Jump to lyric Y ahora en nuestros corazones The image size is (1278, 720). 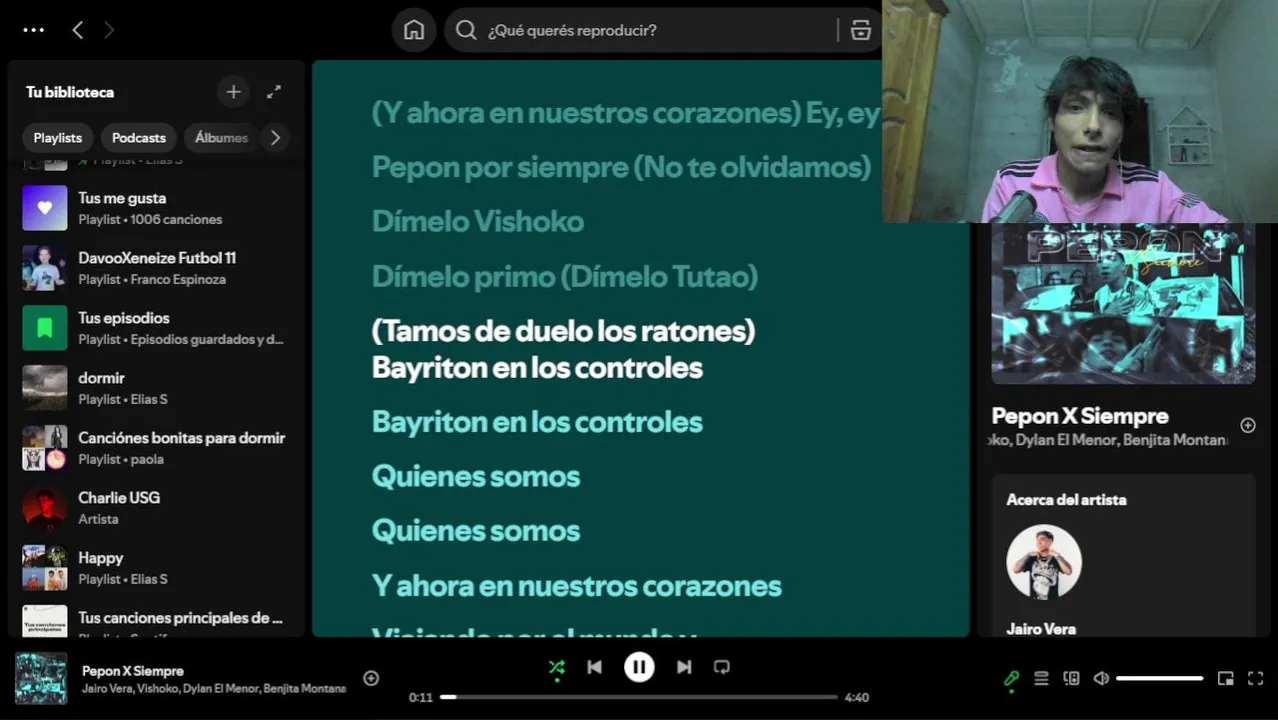click(576, 586)
